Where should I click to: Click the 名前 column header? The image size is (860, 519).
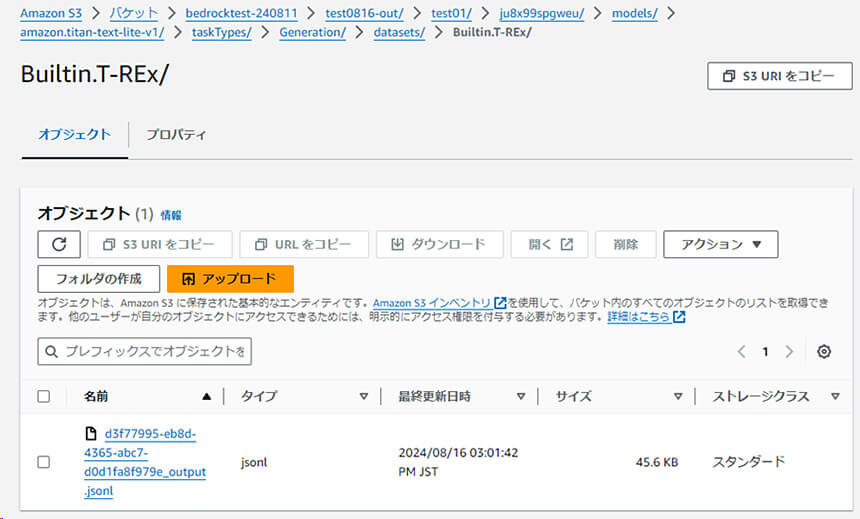click(x=96, y=397)
